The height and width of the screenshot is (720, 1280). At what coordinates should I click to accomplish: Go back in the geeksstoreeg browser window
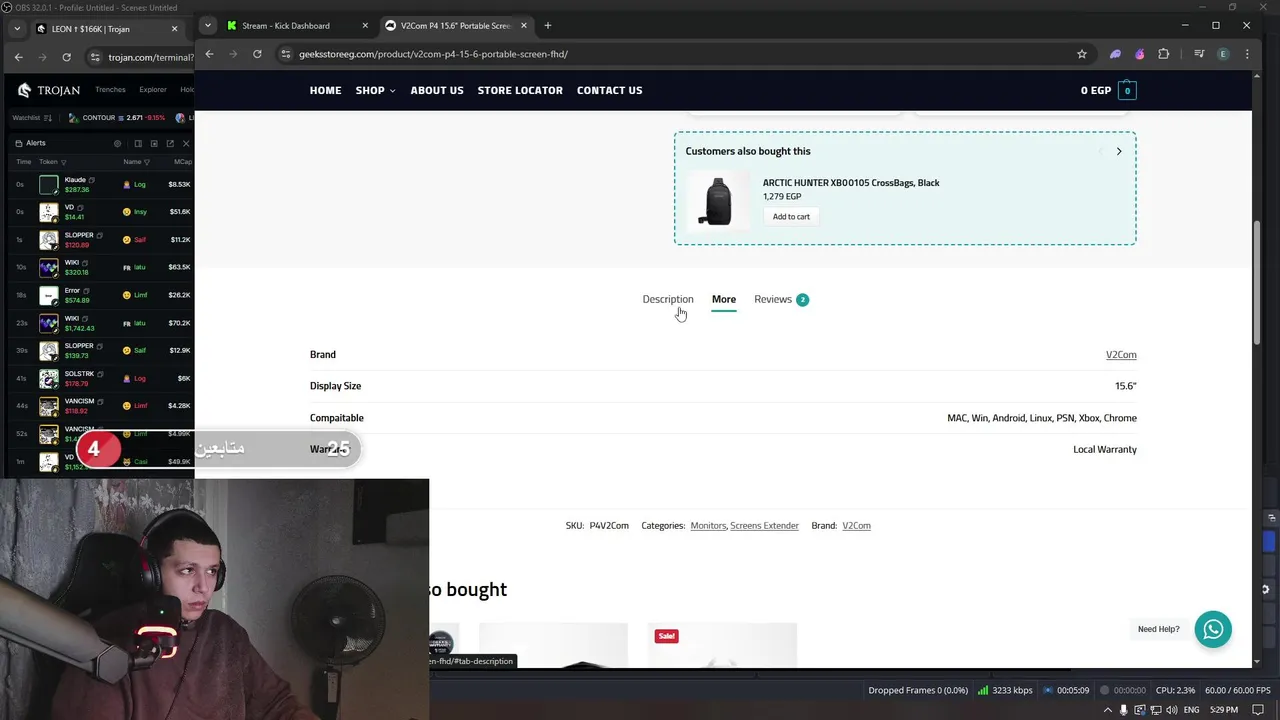click(209, 54)
